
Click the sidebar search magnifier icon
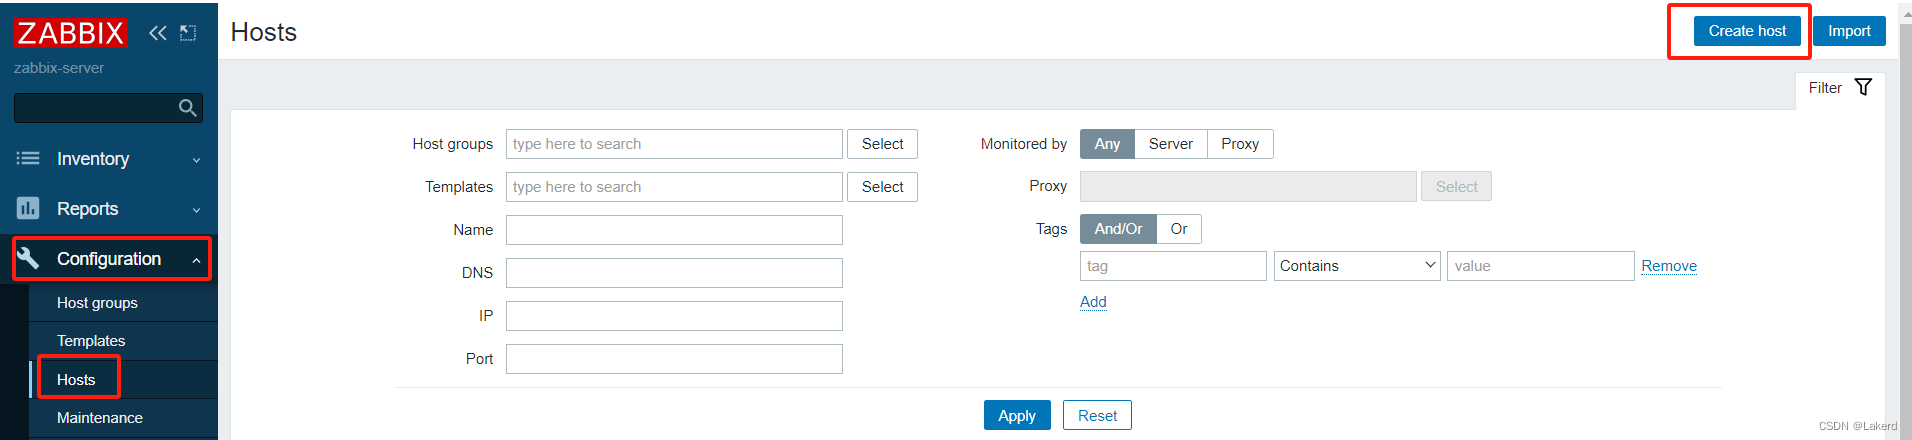point(187,108)
